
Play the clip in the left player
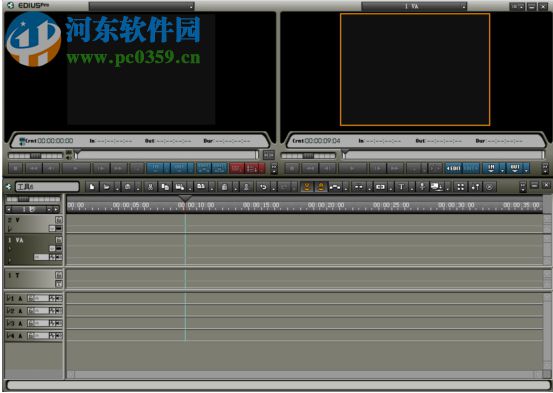point(75,168)
